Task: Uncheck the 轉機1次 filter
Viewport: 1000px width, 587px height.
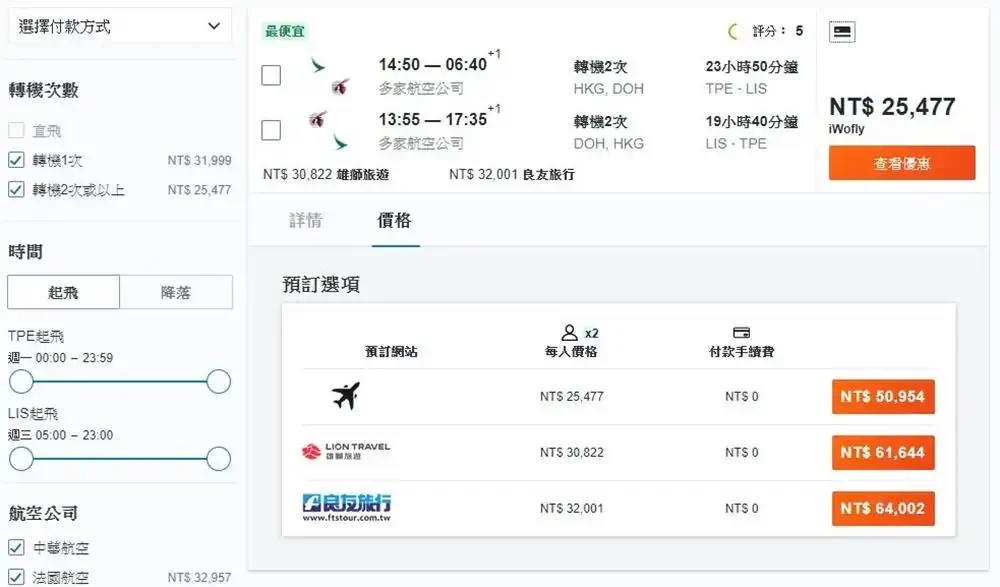Action: [x=16, y=160]
